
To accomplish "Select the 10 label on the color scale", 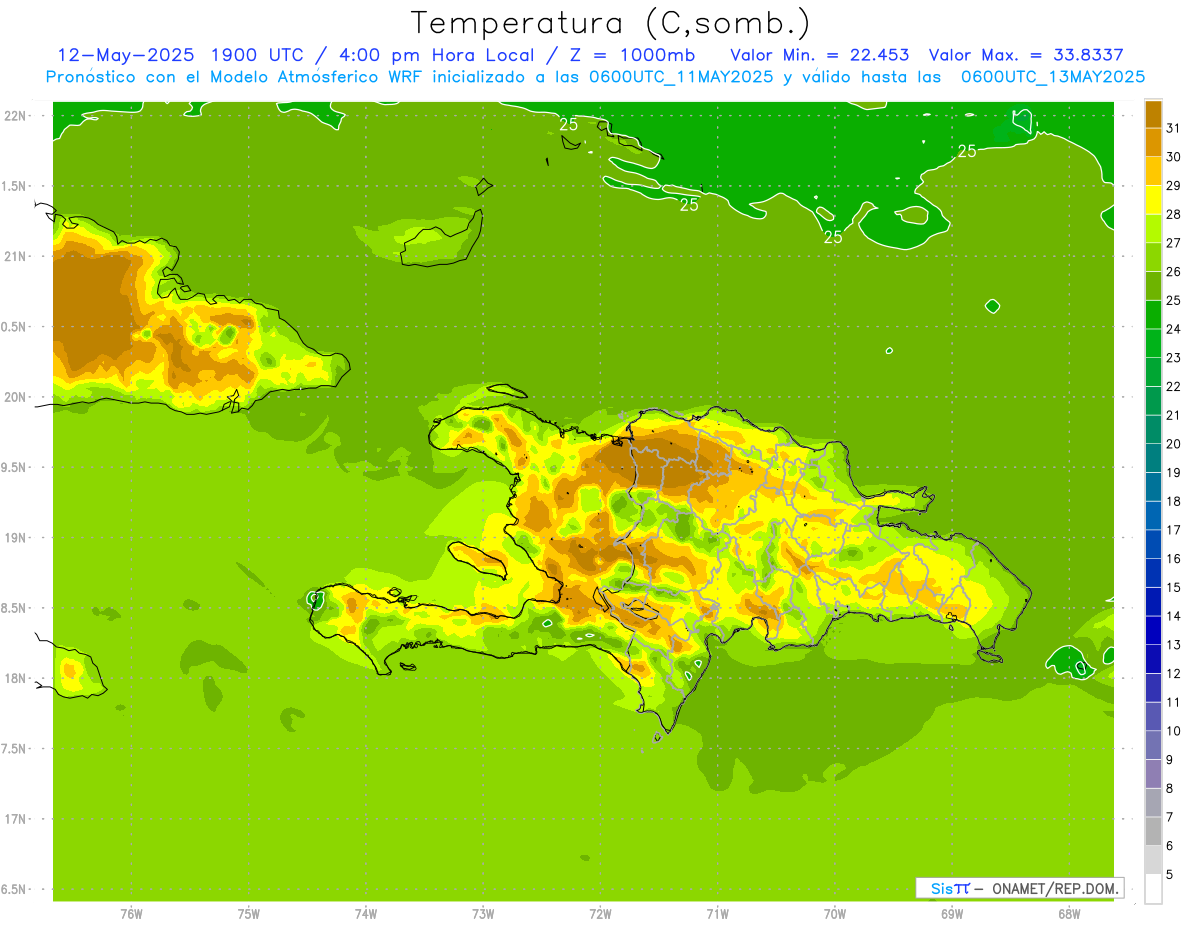I will point(1174,731).
